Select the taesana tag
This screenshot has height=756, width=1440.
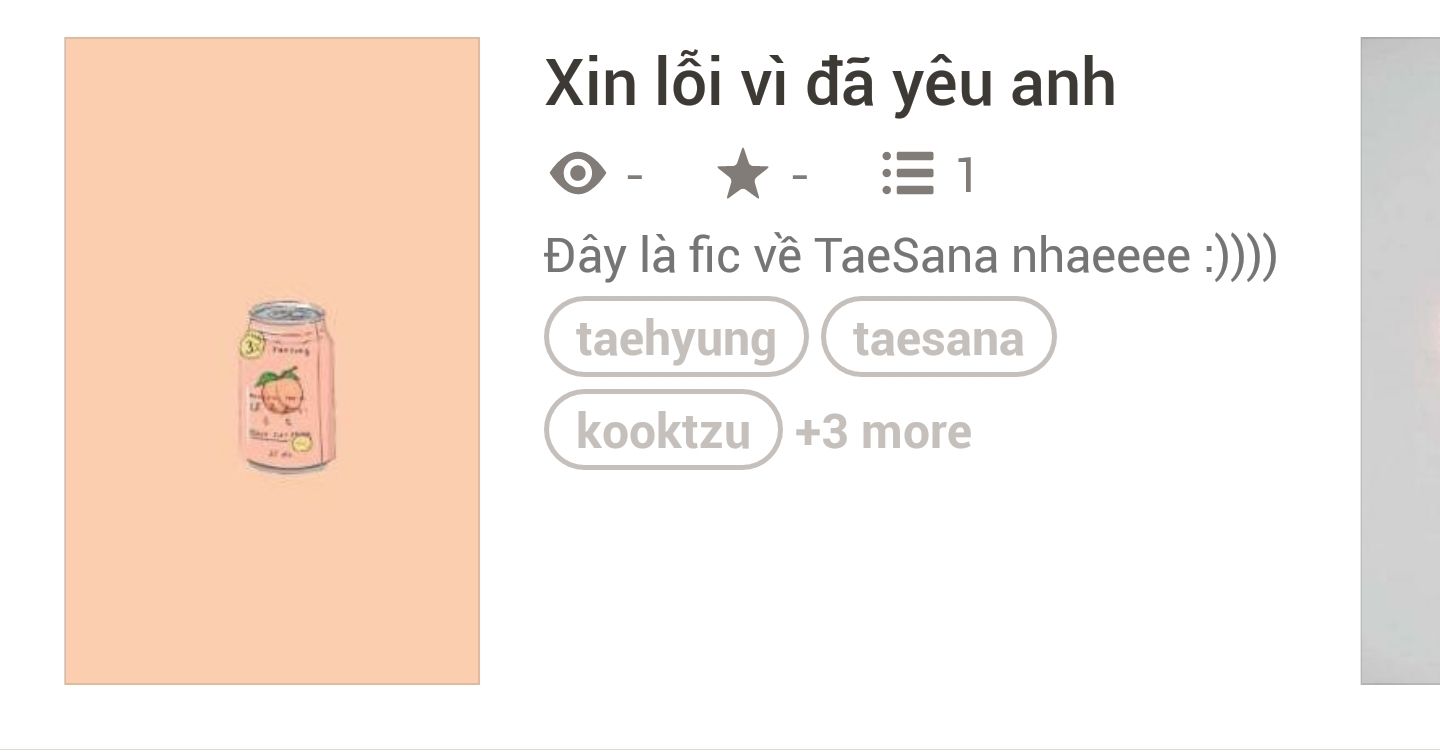(938, 337)
